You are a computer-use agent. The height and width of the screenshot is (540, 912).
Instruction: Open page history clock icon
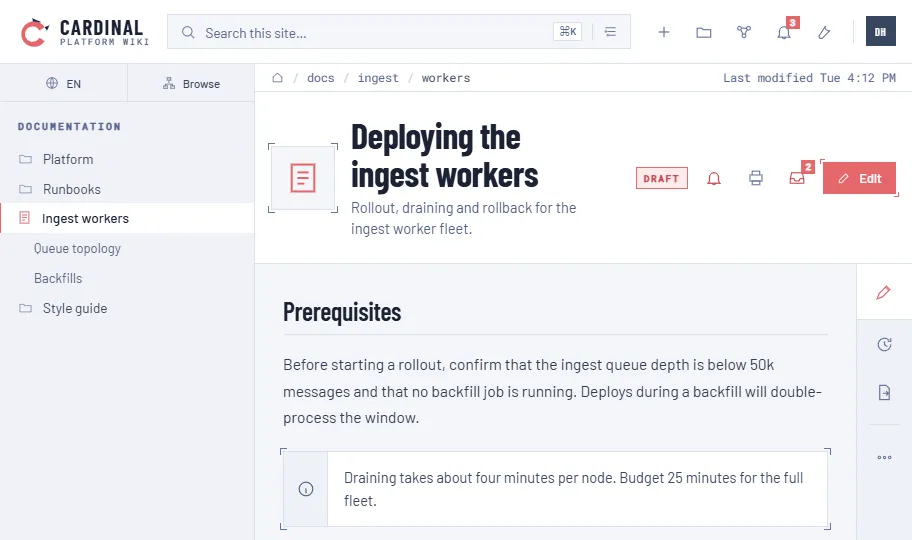[x=884, y=344]
